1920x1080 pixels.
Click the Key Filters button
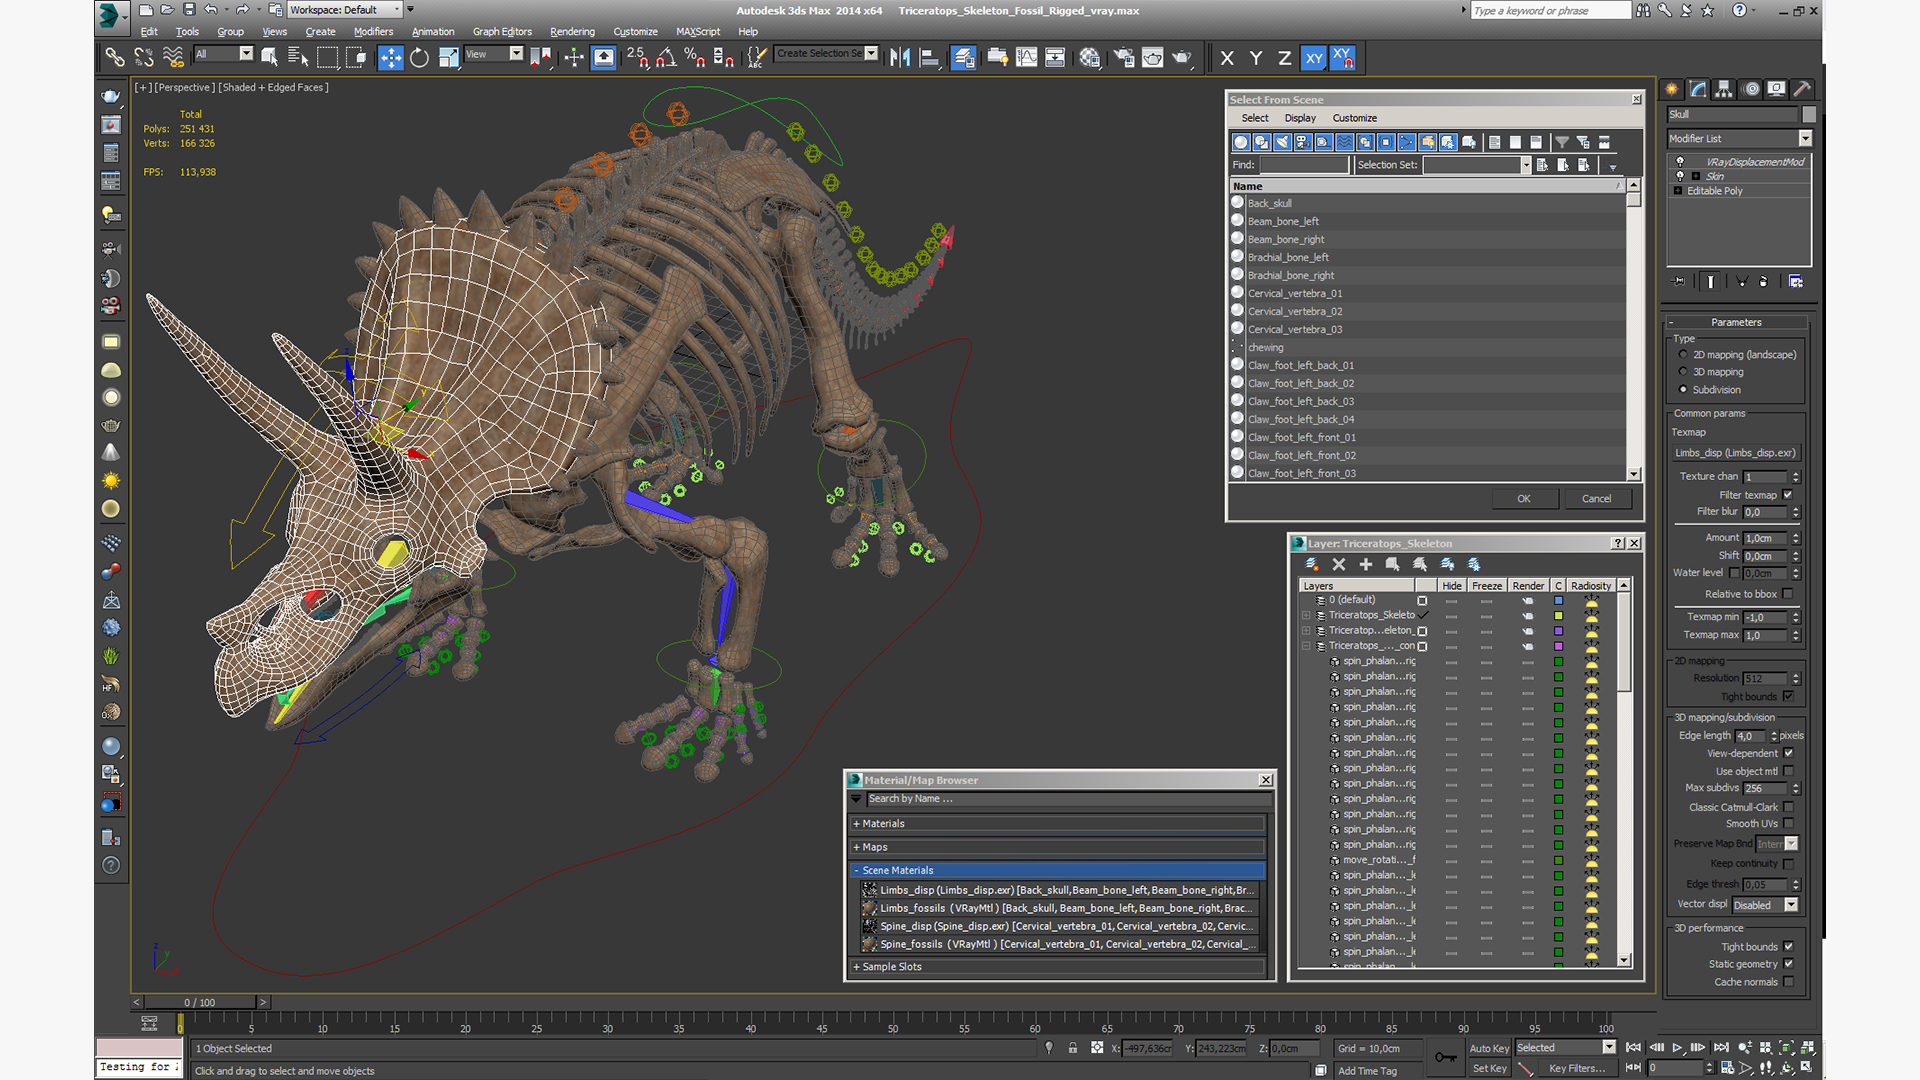[x=1577, y=1068]
